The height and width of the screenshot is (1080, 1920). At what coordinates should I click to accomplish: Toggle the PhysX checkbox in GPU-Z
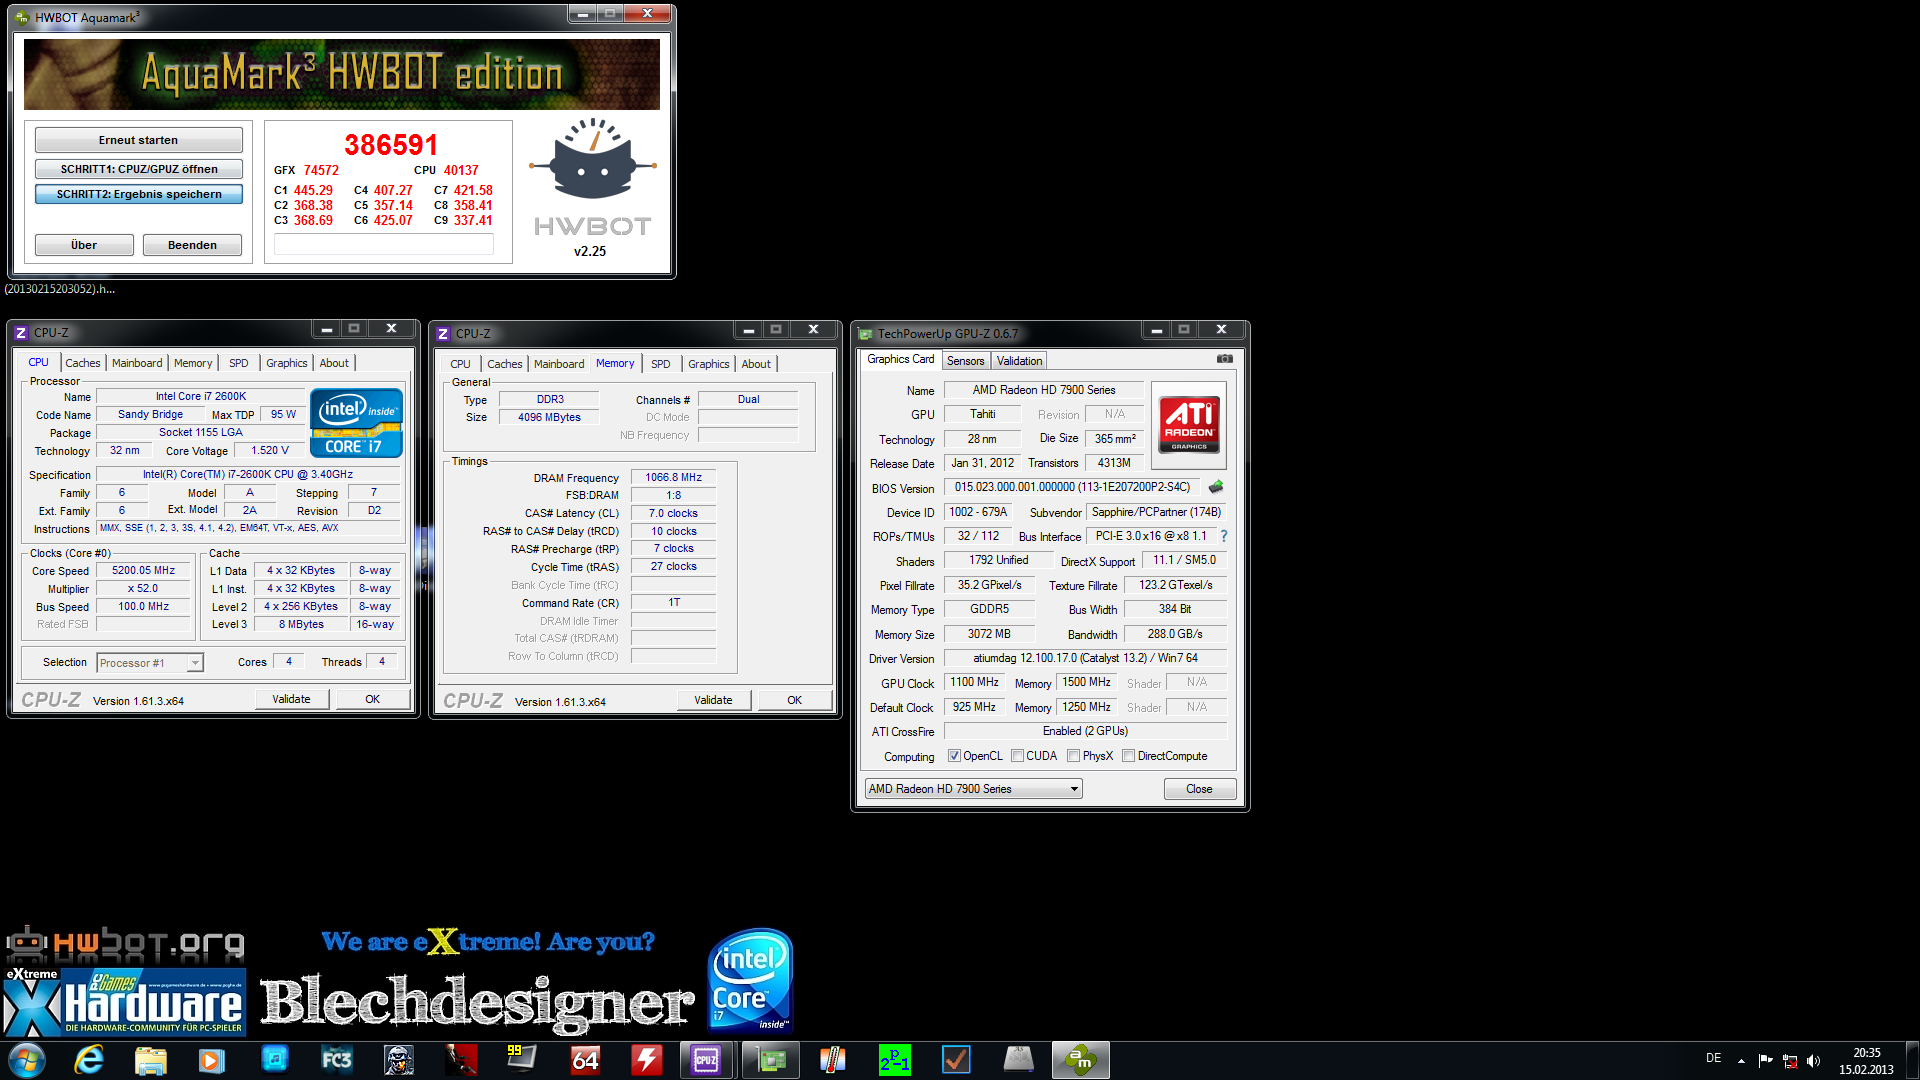tap(1073, 756)
